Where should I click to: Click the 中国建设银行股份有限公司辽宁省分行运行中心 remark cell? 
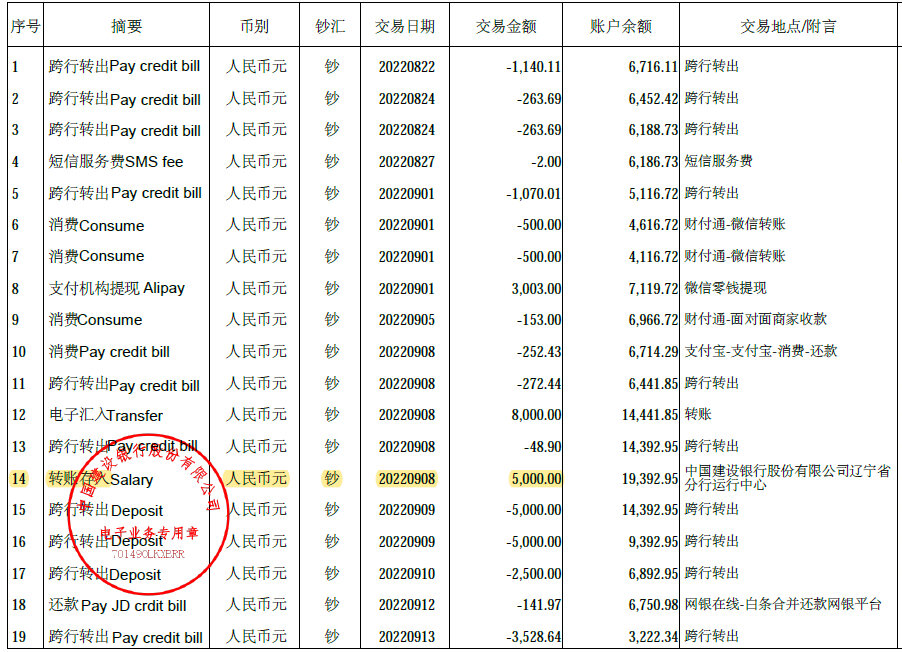[x=787, y=478]
